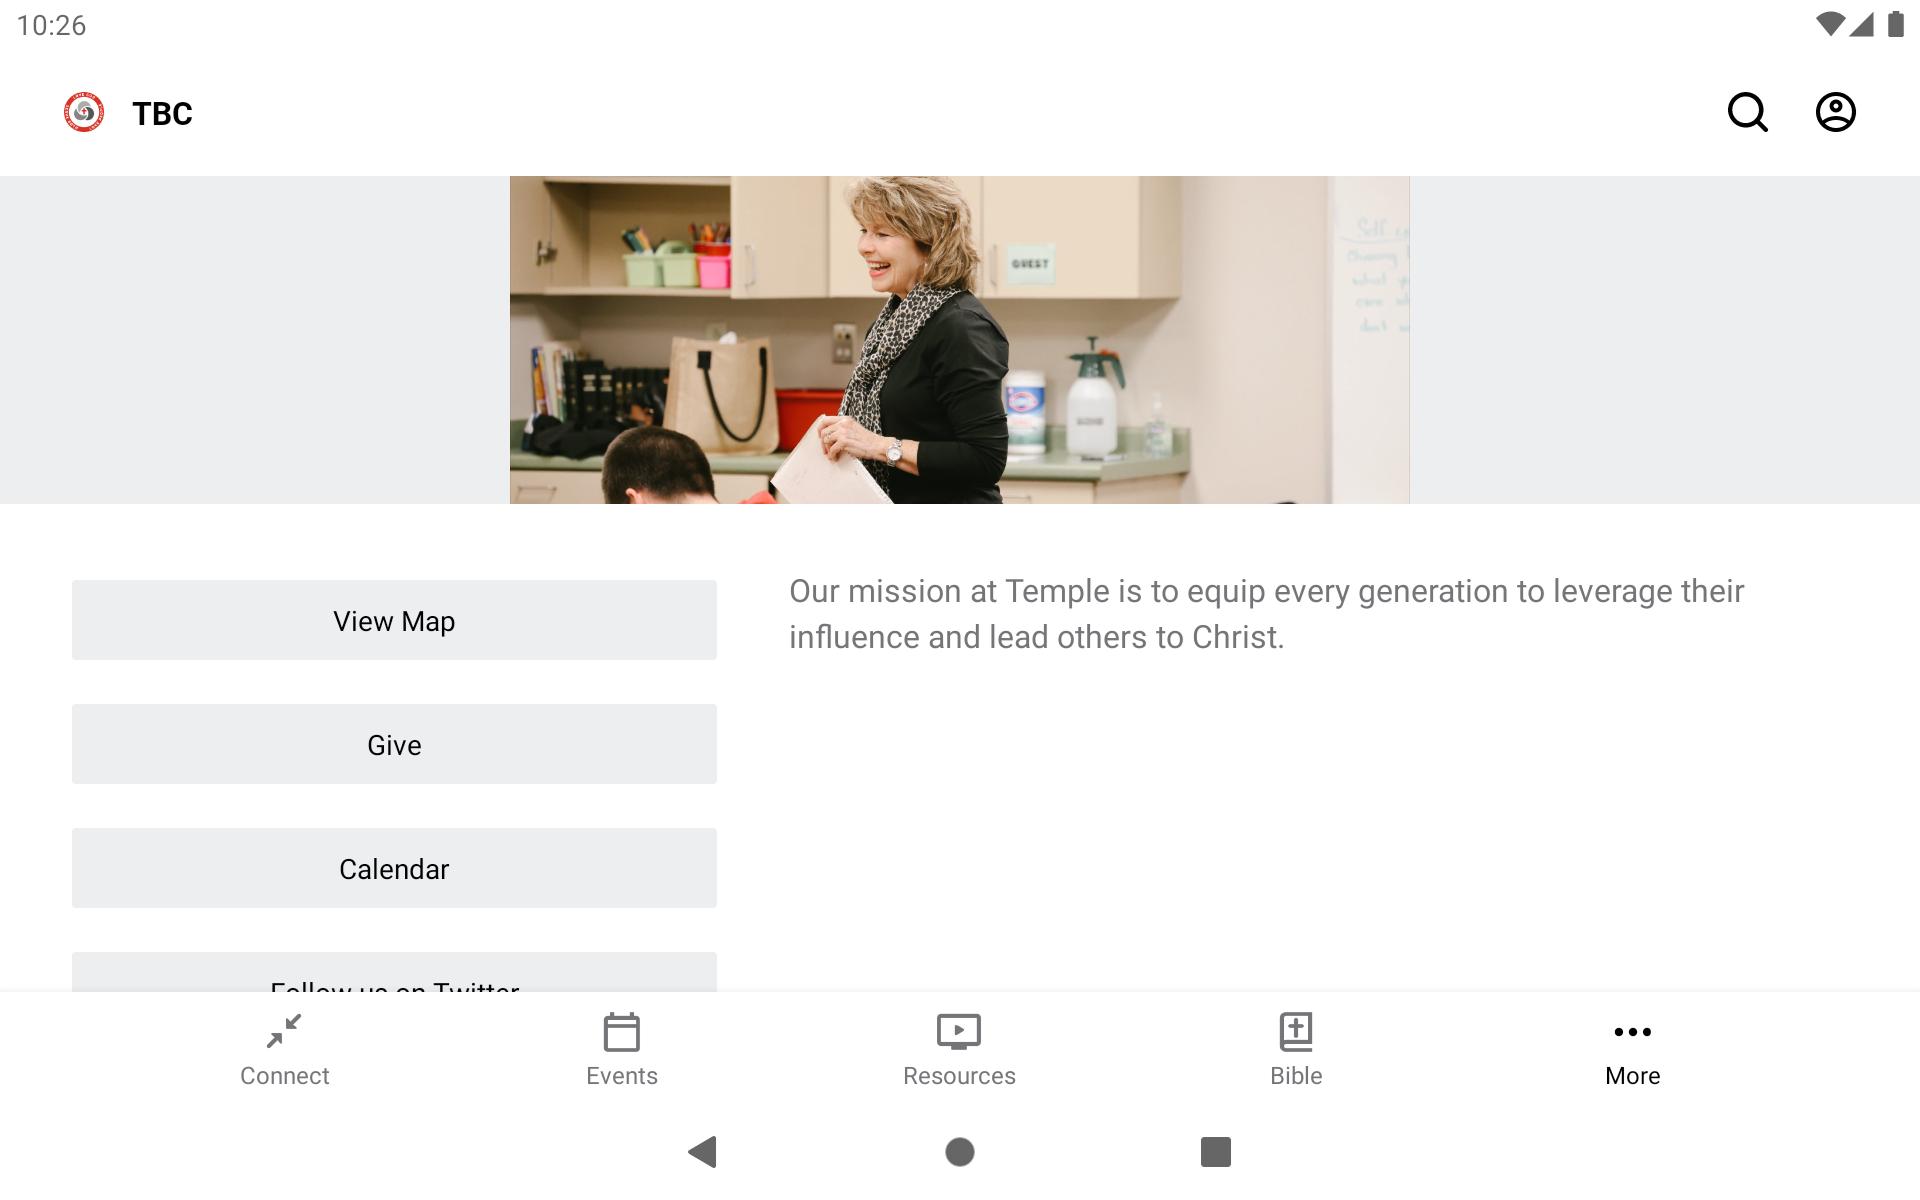Tap the Resources video player icon
Screen dimensions: 1920x1200
[x=959, y=1032]
